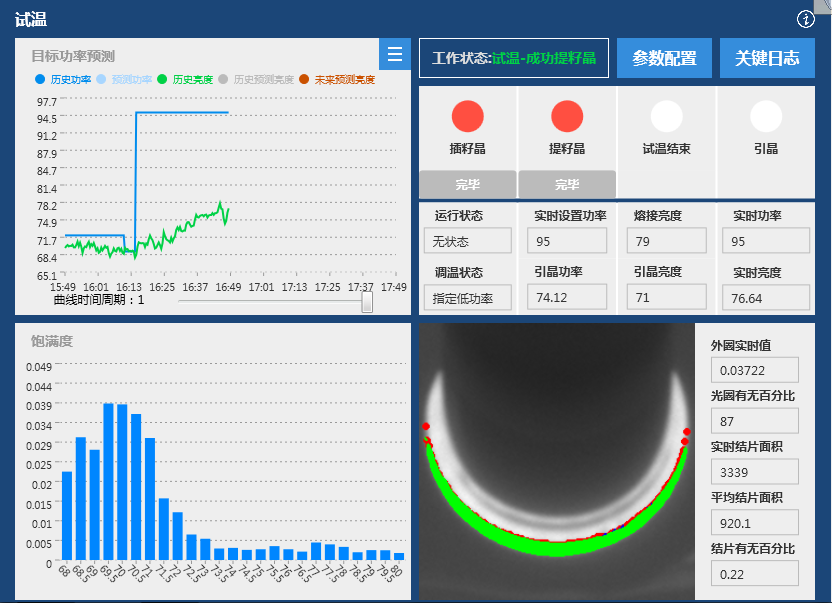Toggle 历史预测亮度 legend series

[x=251, y=79]
